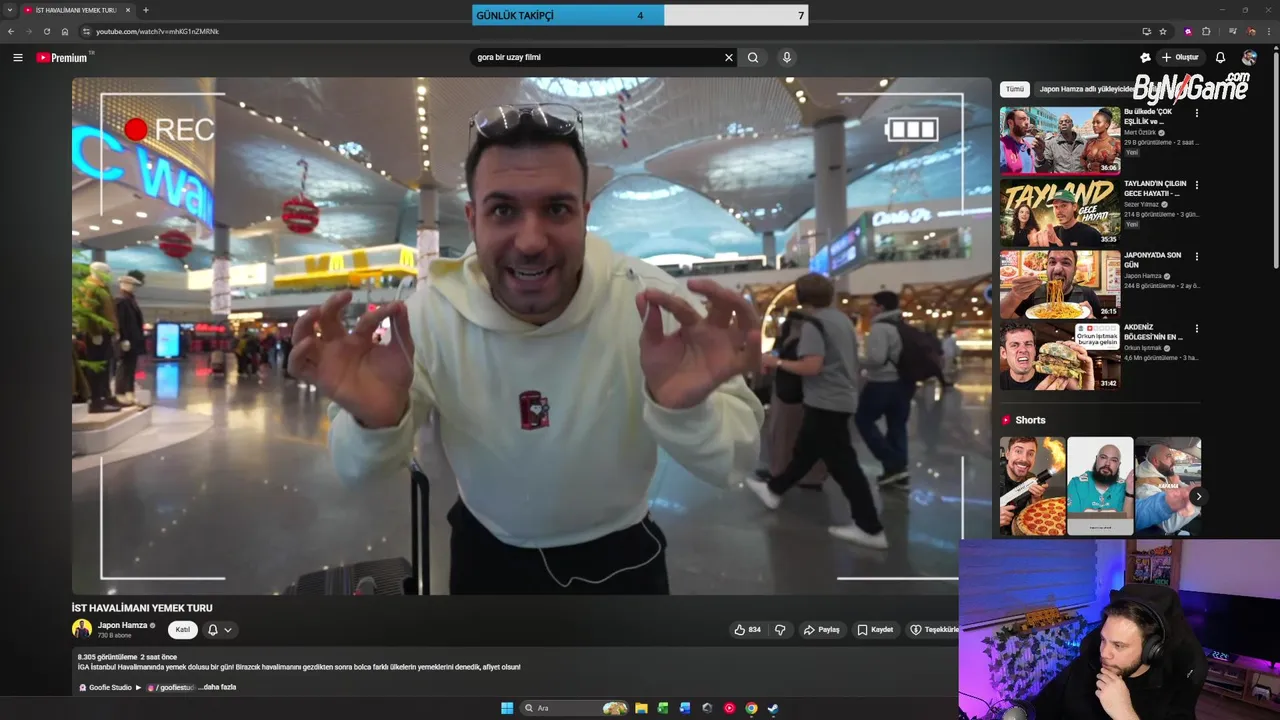
Task: Open the browser home page button
Action: (65, 31)
